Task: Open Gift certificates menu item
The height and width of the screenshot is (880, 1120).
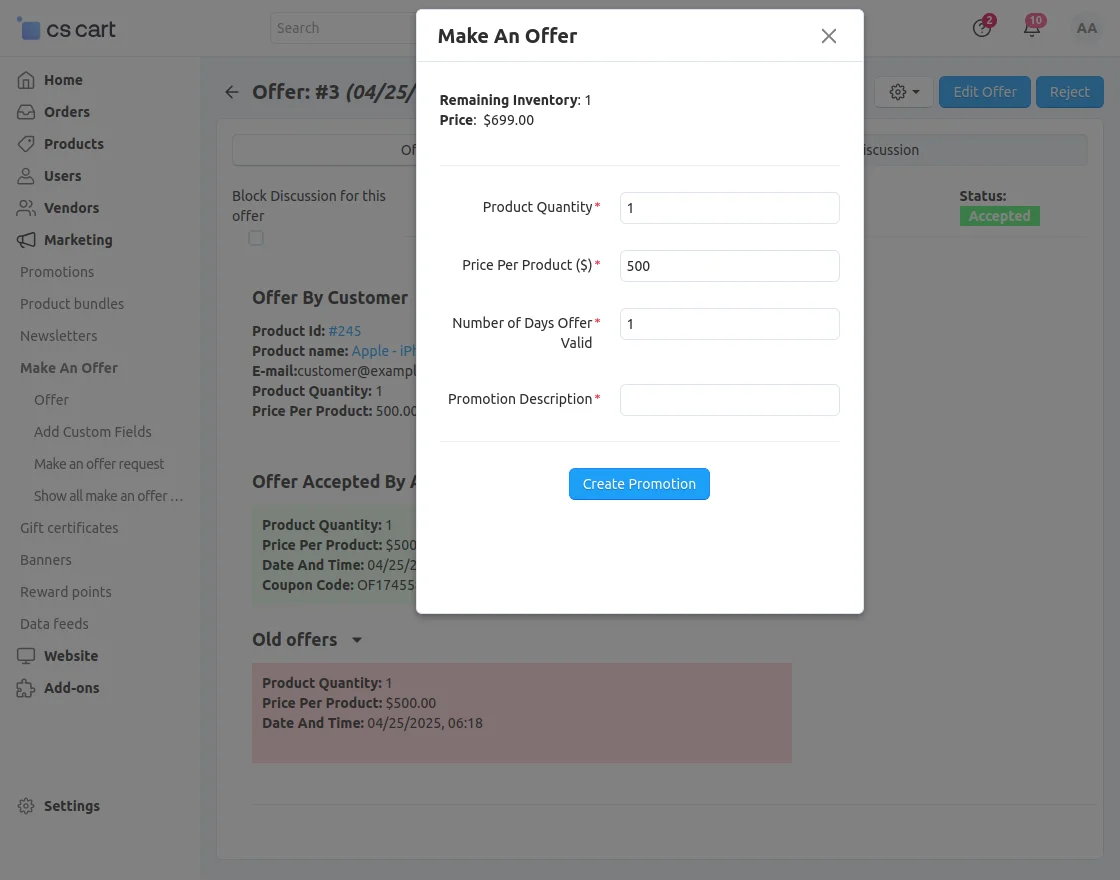Action: pyautogui.click(x=69, y=528)
